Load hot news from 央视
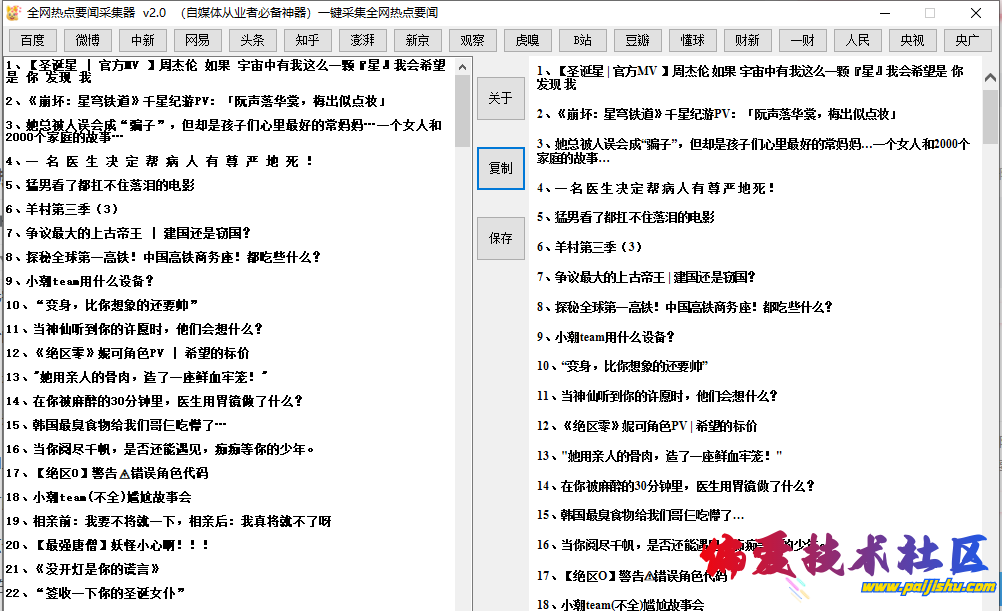This screenshot has width=1002, height=611. [912, 40]
